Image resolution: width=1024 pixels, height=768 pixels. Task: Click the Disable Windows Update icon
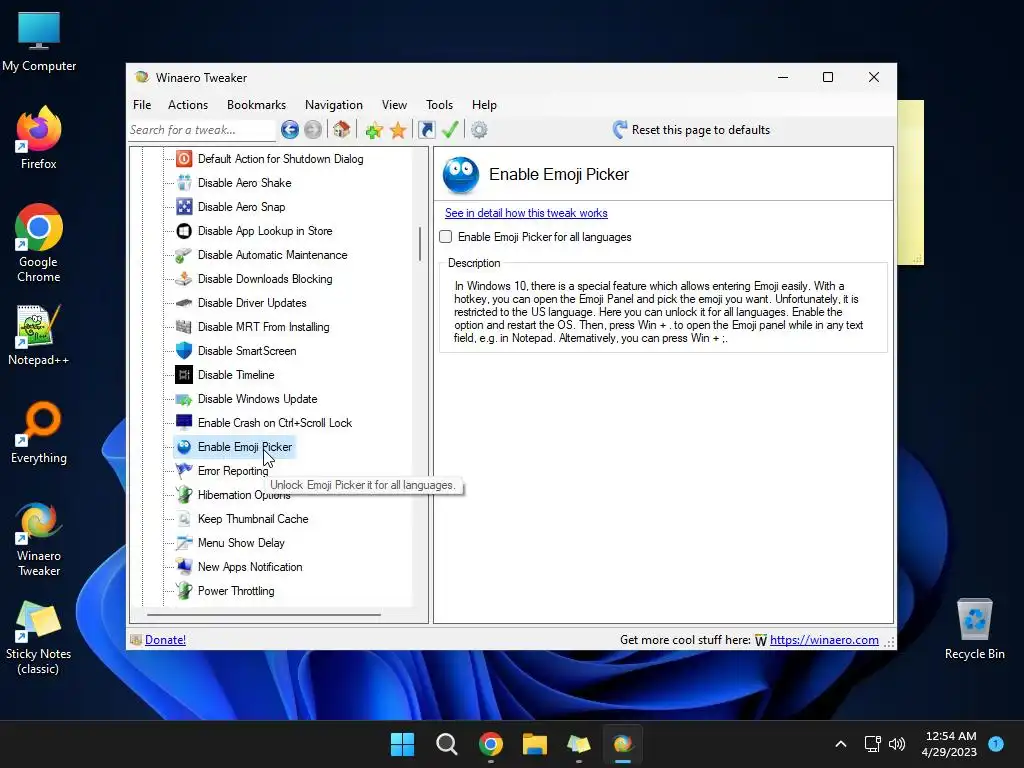tap(184, 399)
